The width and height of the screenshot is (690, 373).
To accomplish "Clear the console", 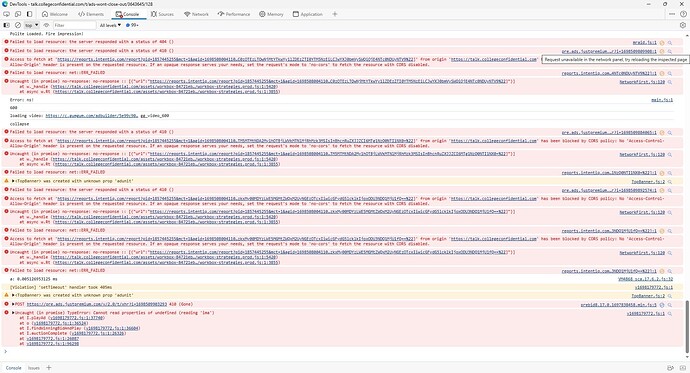I will coord(18,25).
